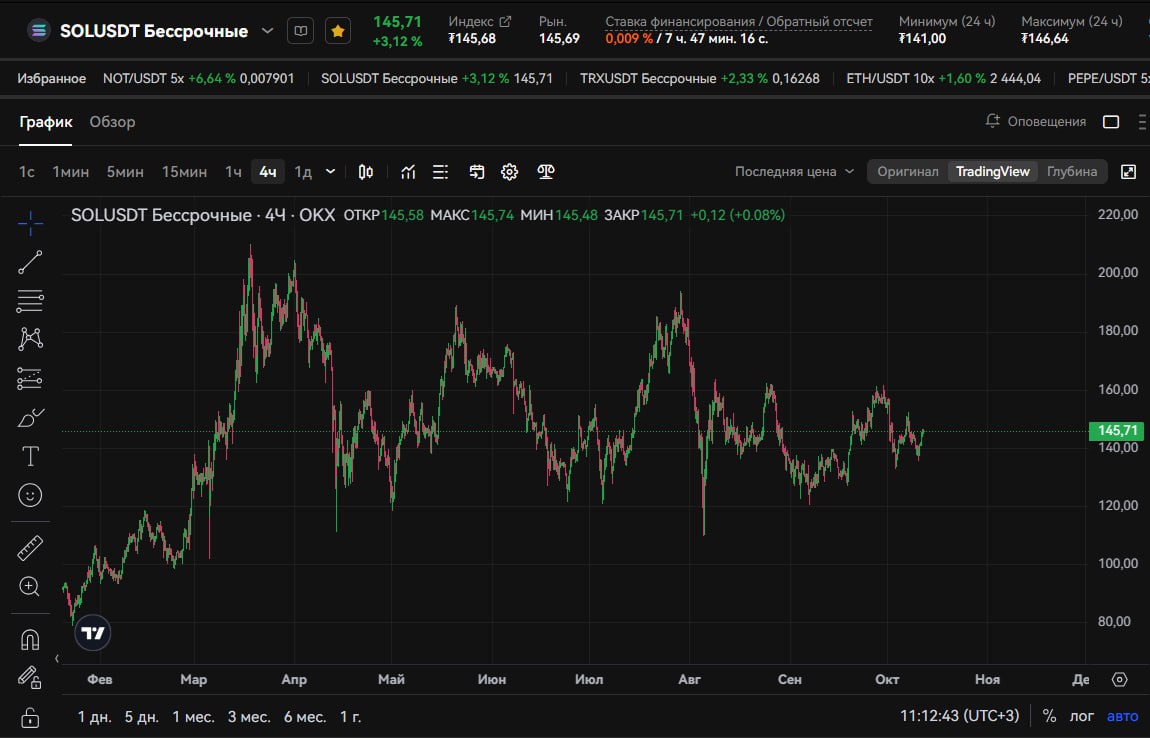The height and width of the screenshot is (738, 1150).
Task: Open the trading guide book icon
Action: tap(301, 31)
